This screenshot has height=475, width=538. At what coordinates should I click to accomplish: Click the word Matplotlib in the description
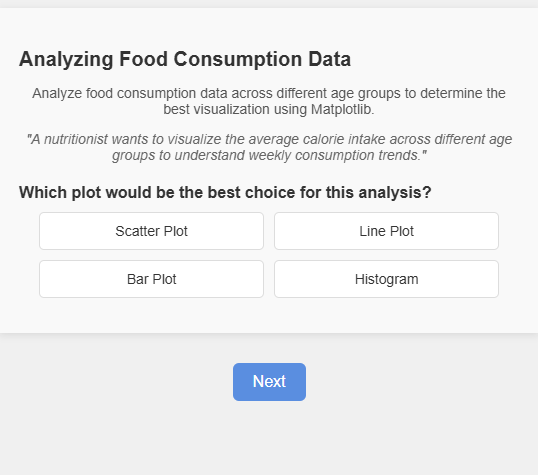[x=341, y=109]
